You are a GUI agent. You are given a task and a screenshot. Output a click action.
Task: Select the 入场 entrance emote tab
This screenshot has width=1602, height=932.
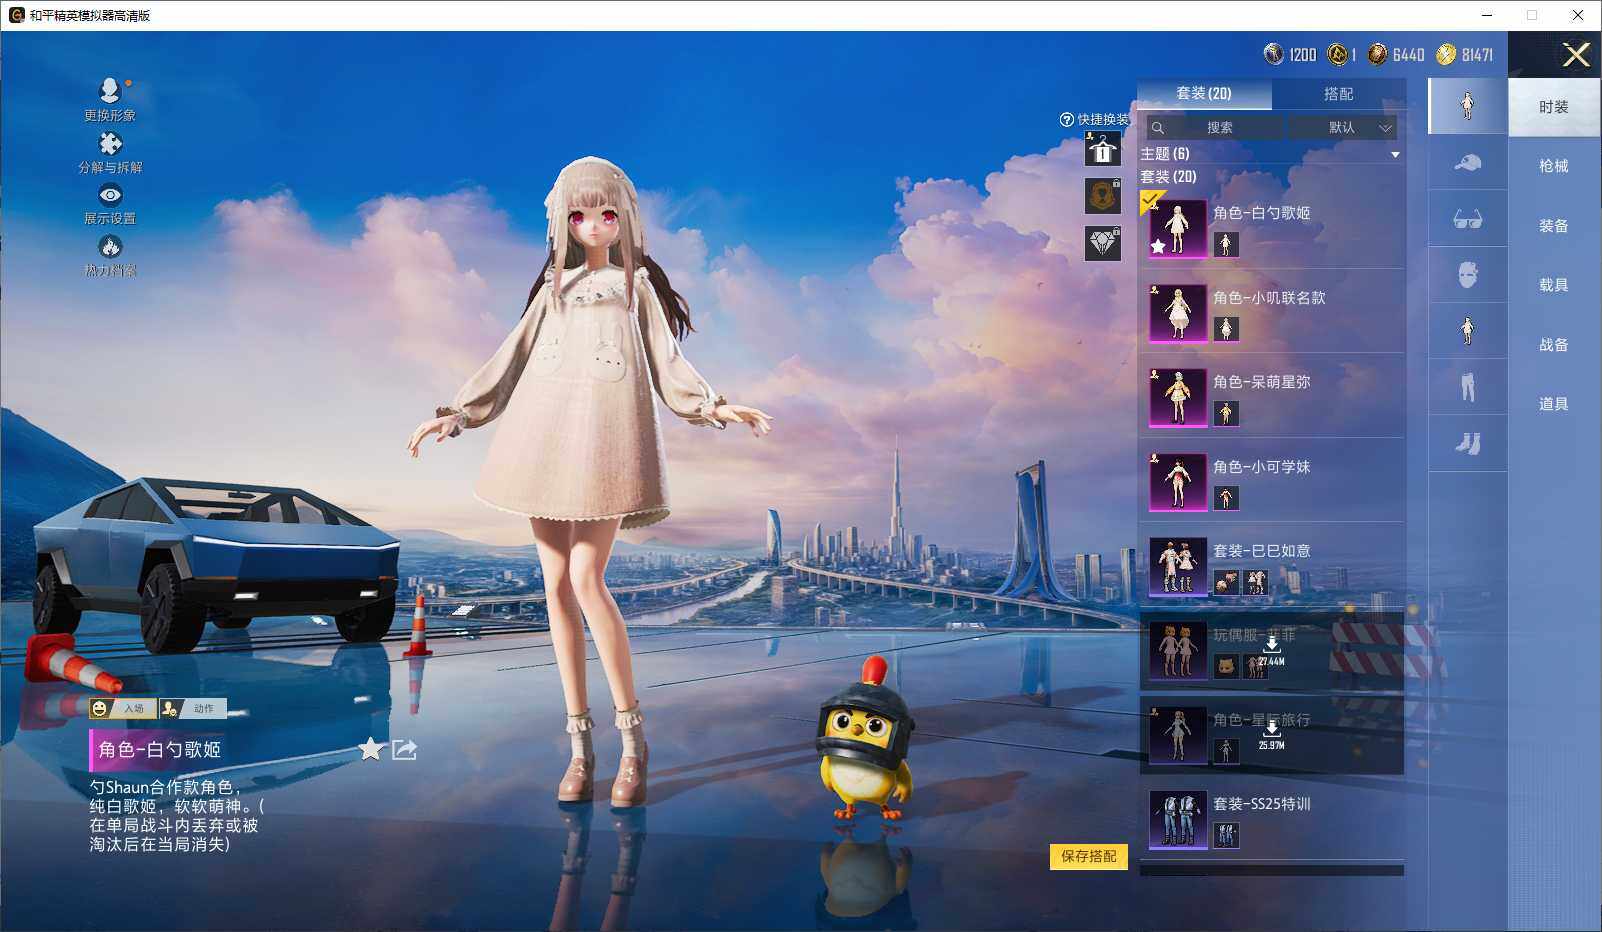click(124, 708)
